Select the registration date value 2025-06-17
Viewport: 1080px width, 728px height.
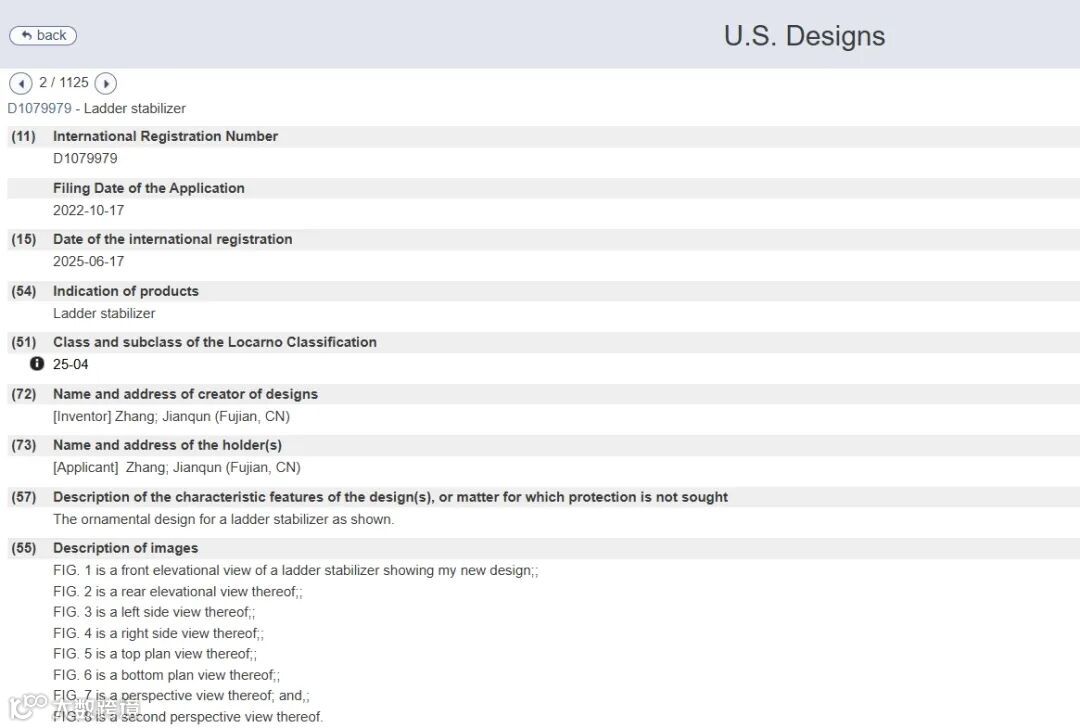point(88,261)
